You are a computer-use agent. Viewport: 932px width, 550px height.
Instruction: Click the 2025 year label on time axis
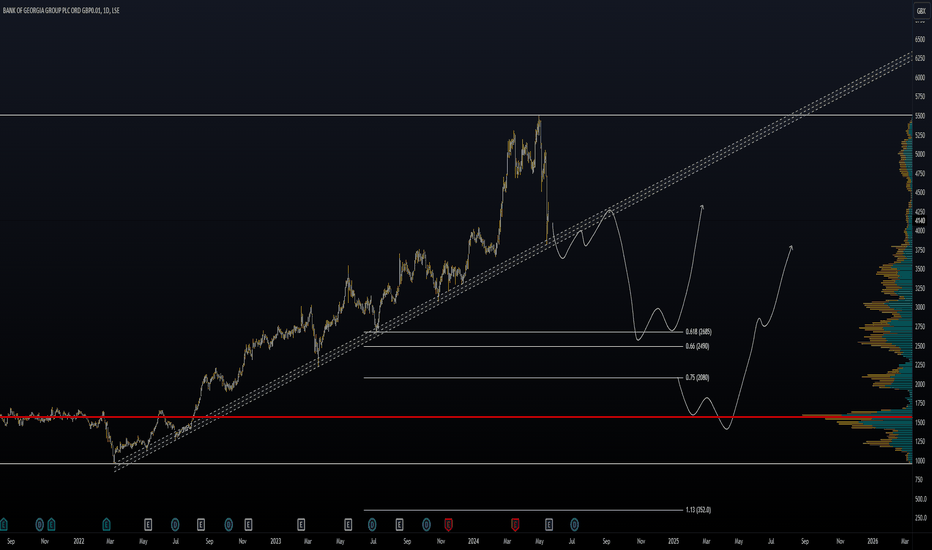[673, 541]
